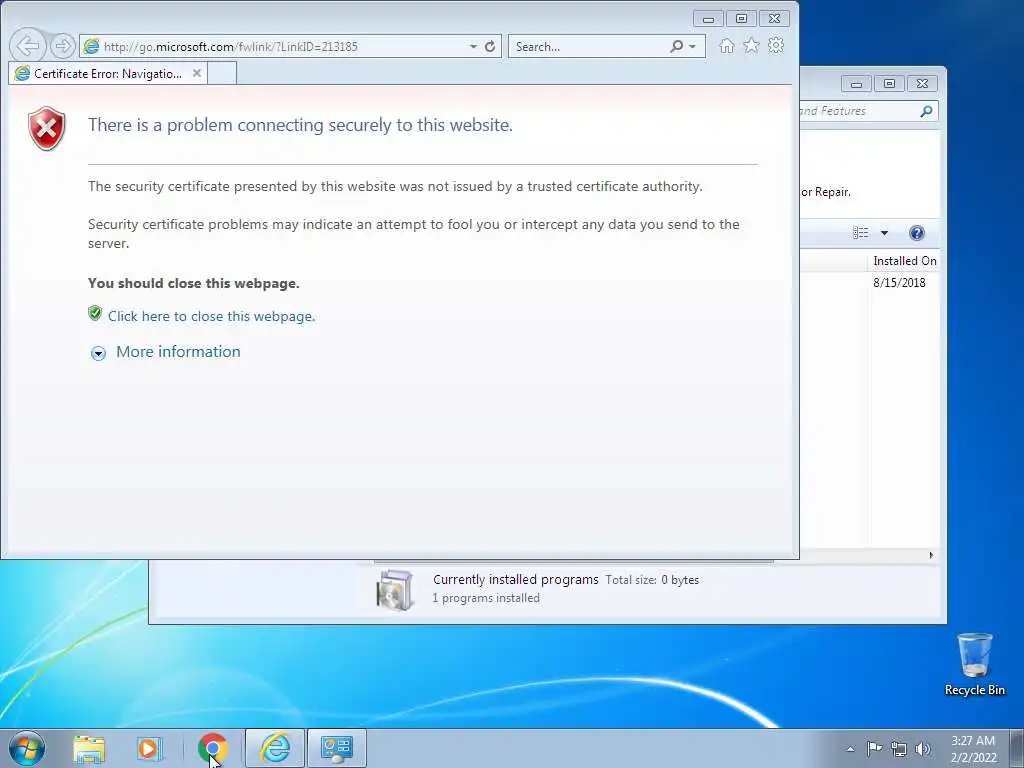Open view options dropdown arrow in Programs window
1024x768 pixels.
coord(884,233)
